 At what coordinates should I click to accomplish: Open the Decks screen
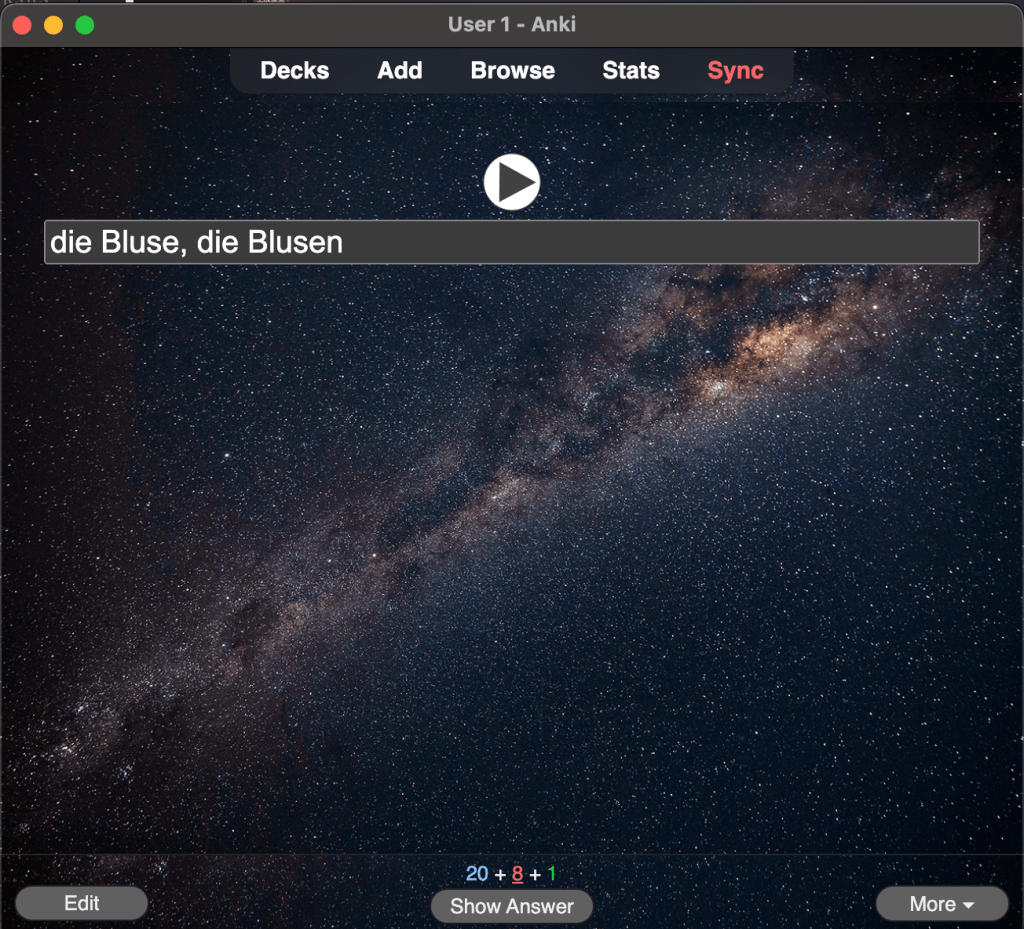point(294,71)
